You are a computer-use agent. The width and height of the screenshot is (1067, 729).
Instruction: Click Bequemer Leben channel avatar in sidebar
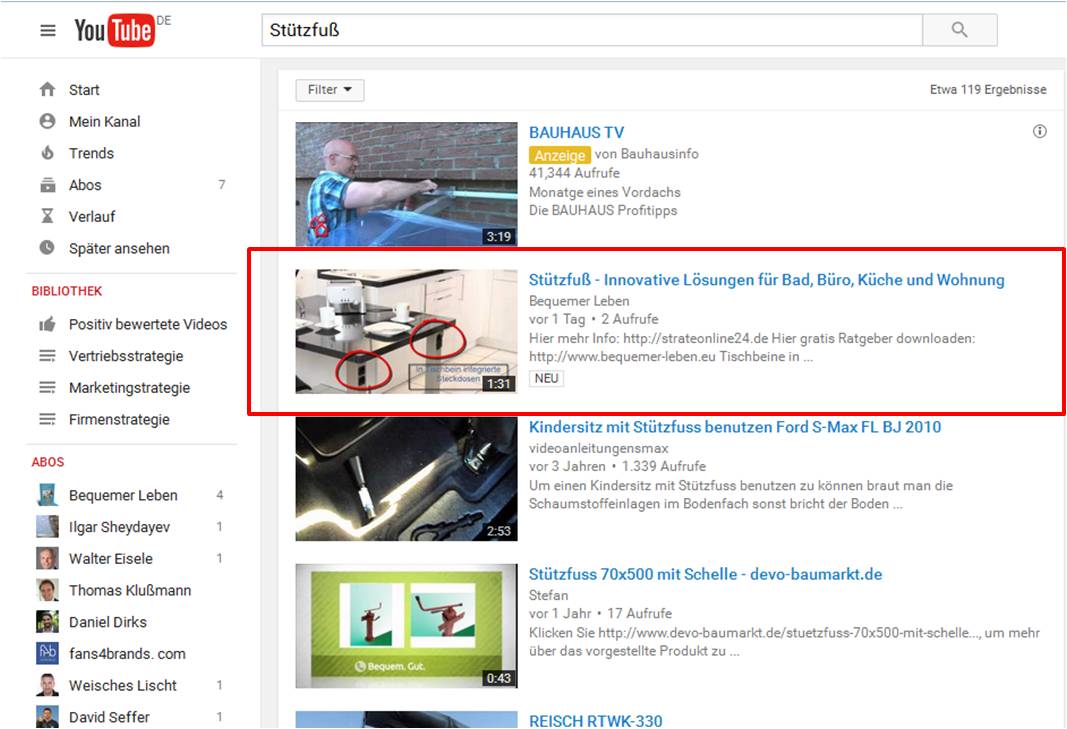47,495
